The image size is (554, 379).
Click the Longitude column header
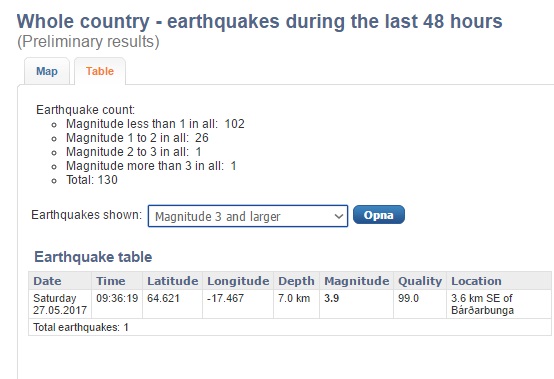pos(238,281)
